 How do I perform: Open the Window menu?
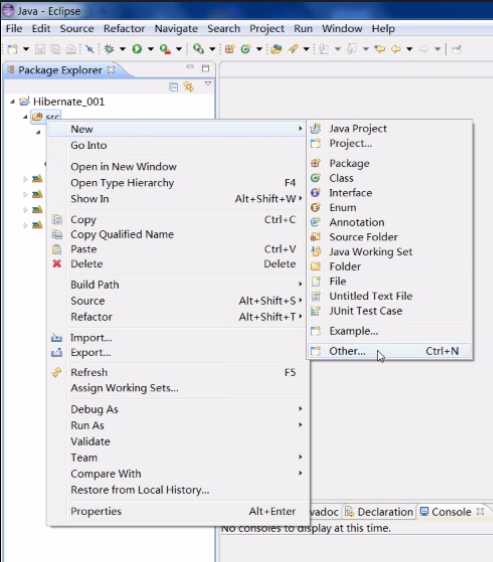pyautogui.click(x=342, y=28)
